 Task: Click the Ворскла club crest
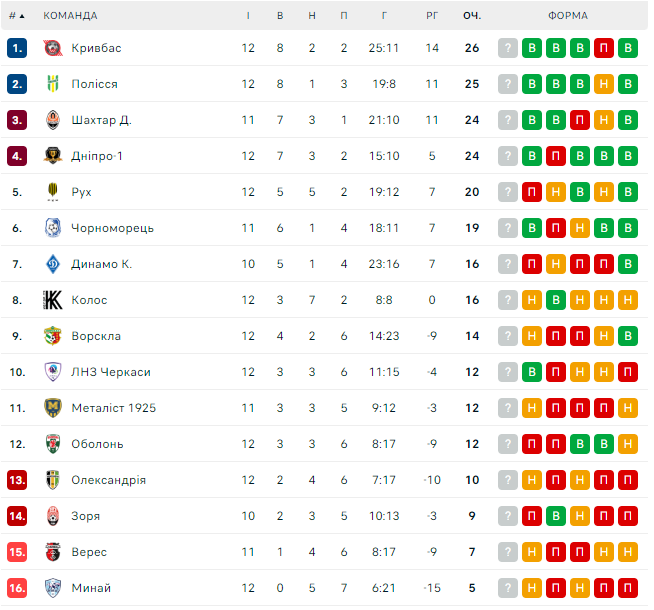click(x=53, y=336)
